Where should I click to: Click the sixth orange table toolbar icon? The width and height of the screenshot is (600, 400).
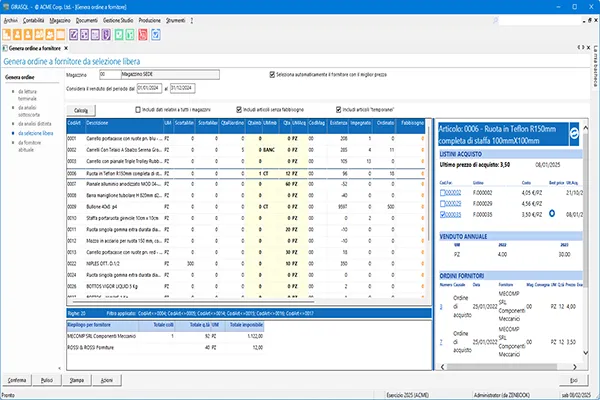(60, 34)
